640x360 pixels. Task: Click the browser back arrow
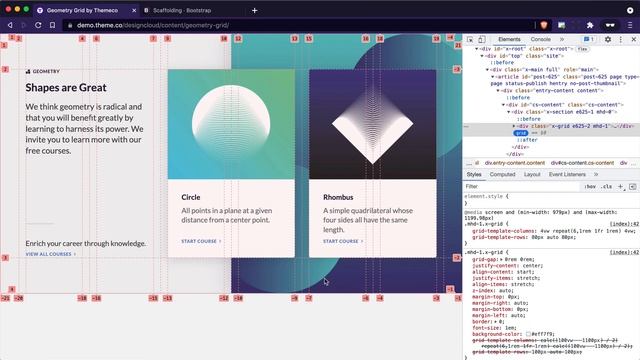10,25
